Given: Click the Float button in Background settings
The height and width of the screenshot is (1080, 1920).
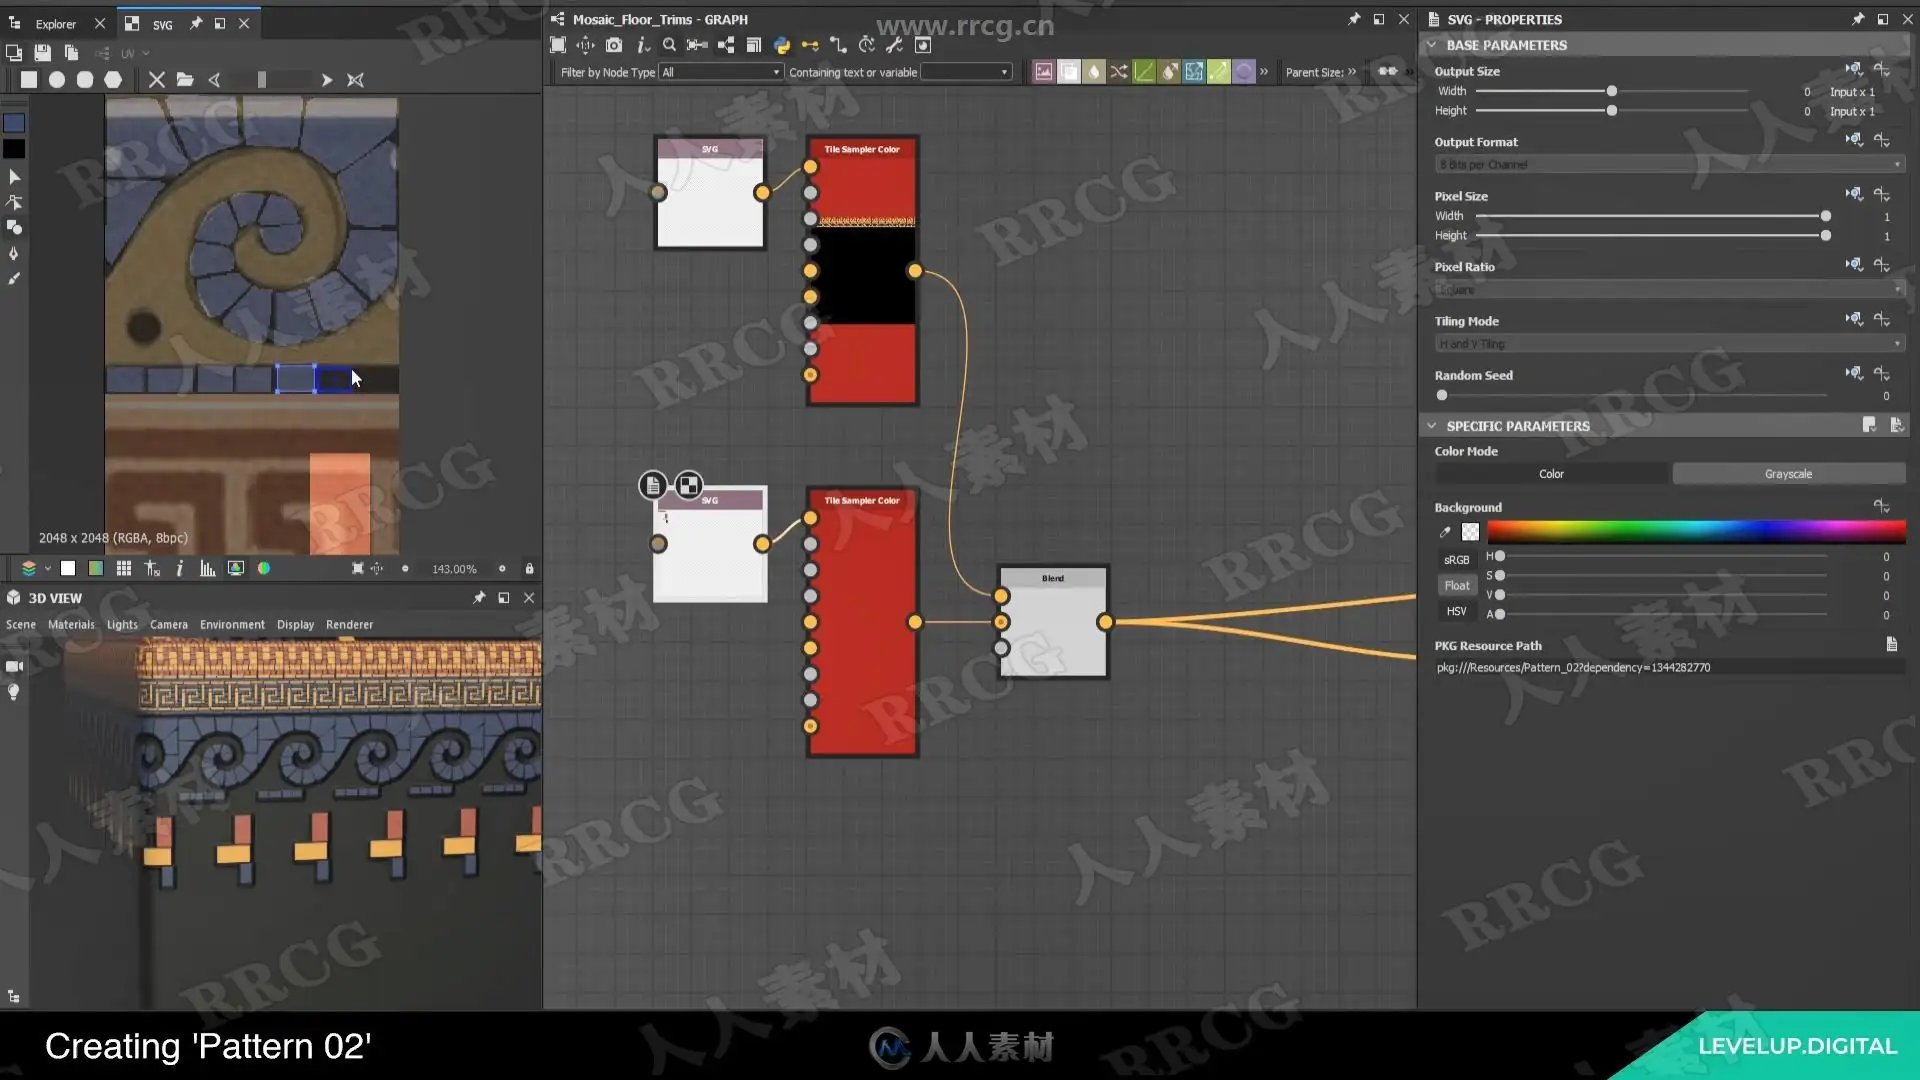Looking at the screenshot, I should click(1456, 586).
